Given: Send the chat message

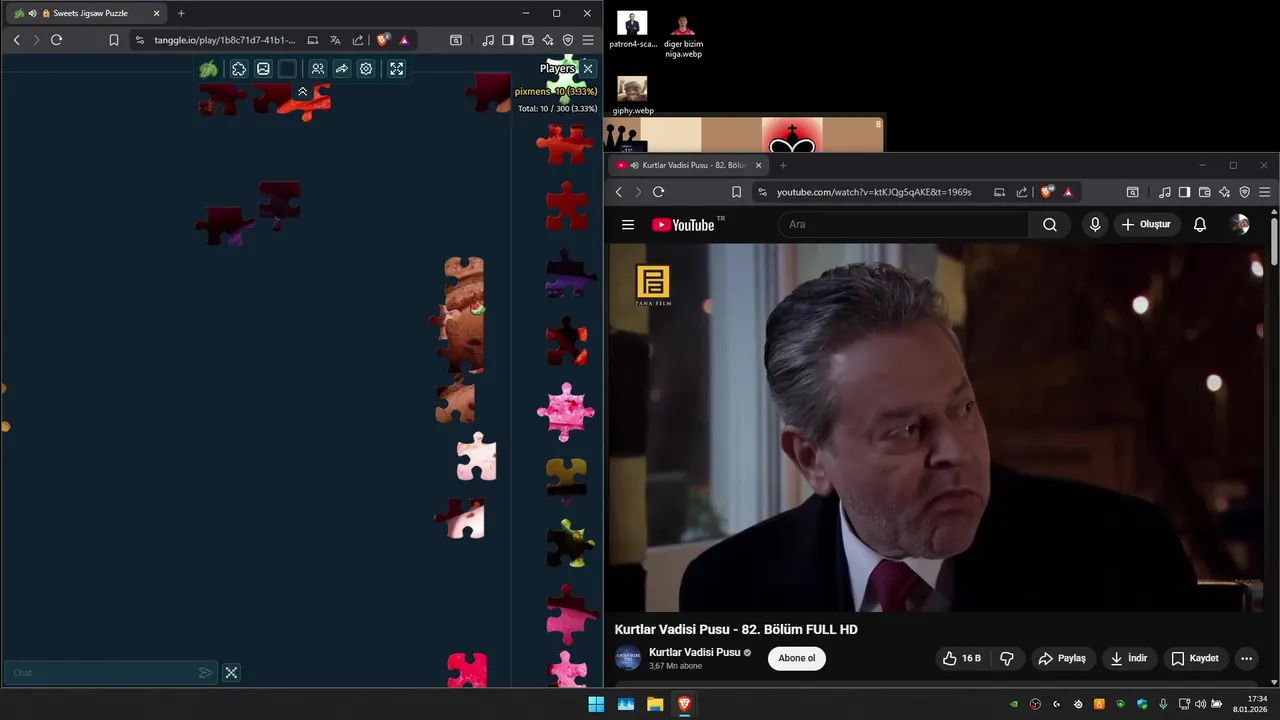Looking at the screenshot, I should pyautogui.click(x=205, y=673).
